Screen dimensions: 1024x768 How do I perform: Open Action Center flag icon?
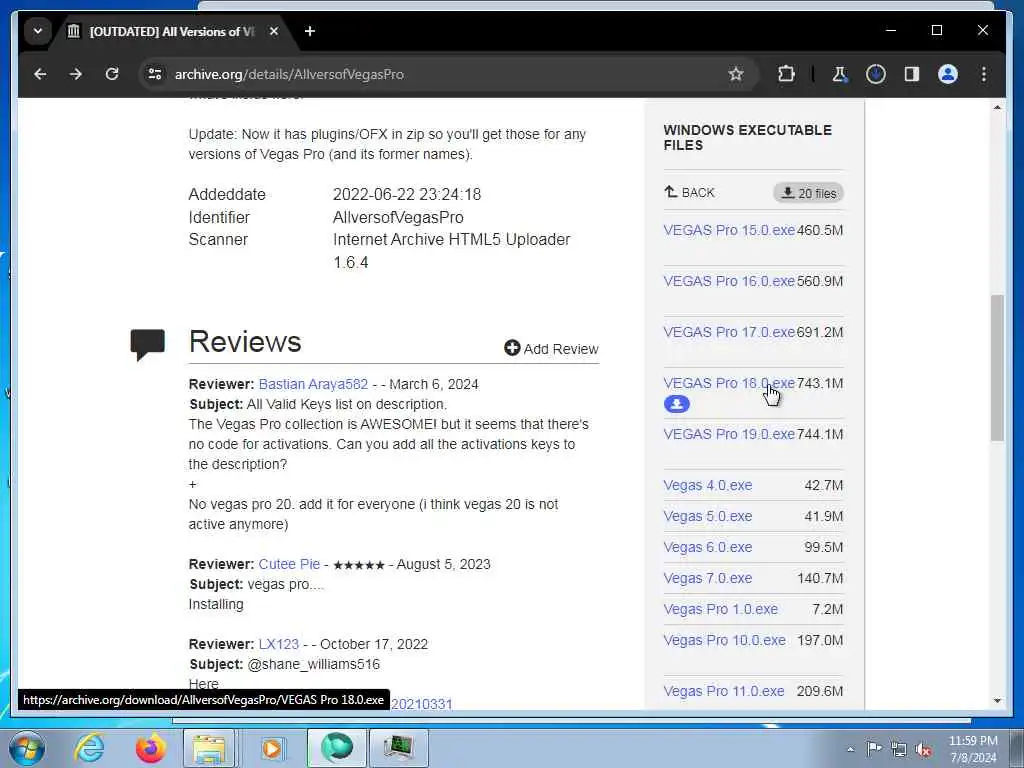873,749
